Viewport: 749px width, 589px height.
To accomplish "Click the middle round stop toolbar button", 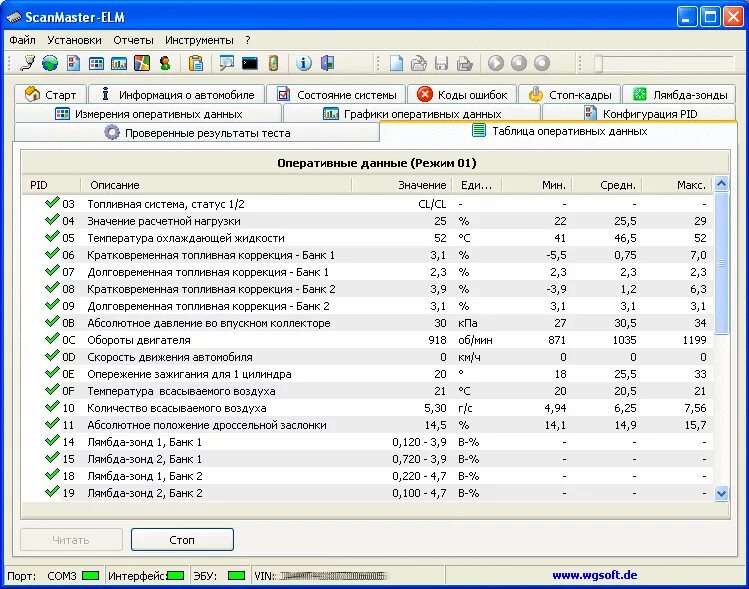I will pyautogui.click(x=519, y=63).
